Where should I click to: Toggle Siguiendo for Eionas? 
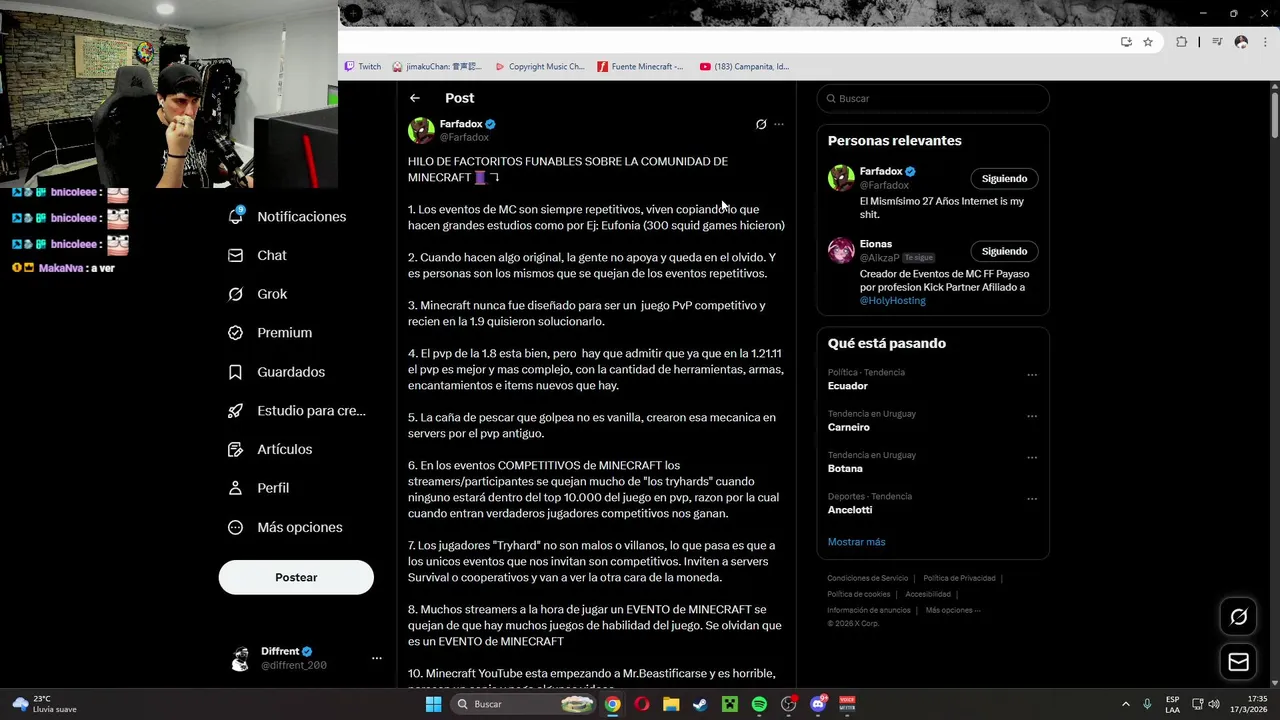pos(1004,251)
